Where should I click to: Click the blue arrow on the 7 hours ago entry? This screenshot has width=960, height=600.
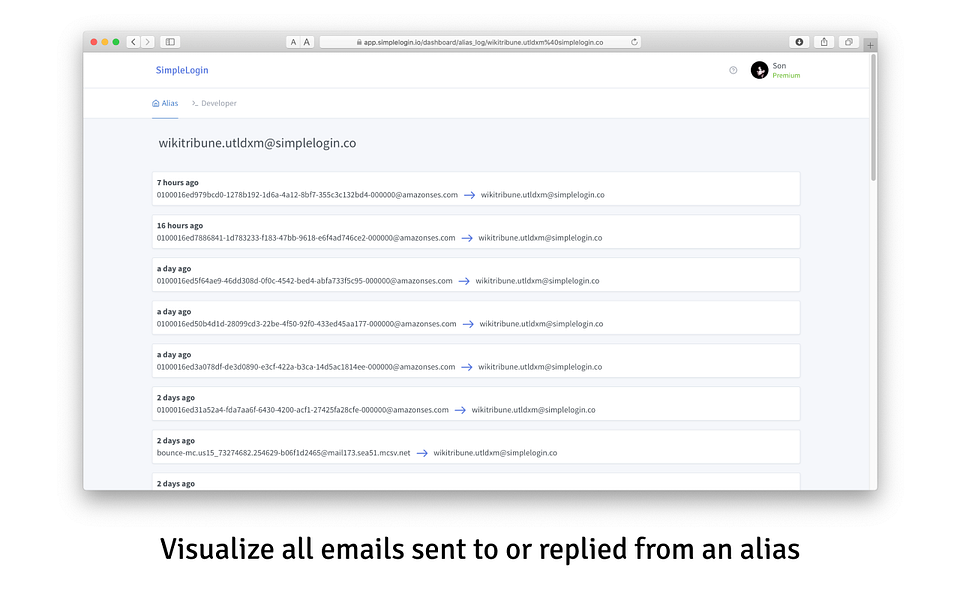pos(469,195)
